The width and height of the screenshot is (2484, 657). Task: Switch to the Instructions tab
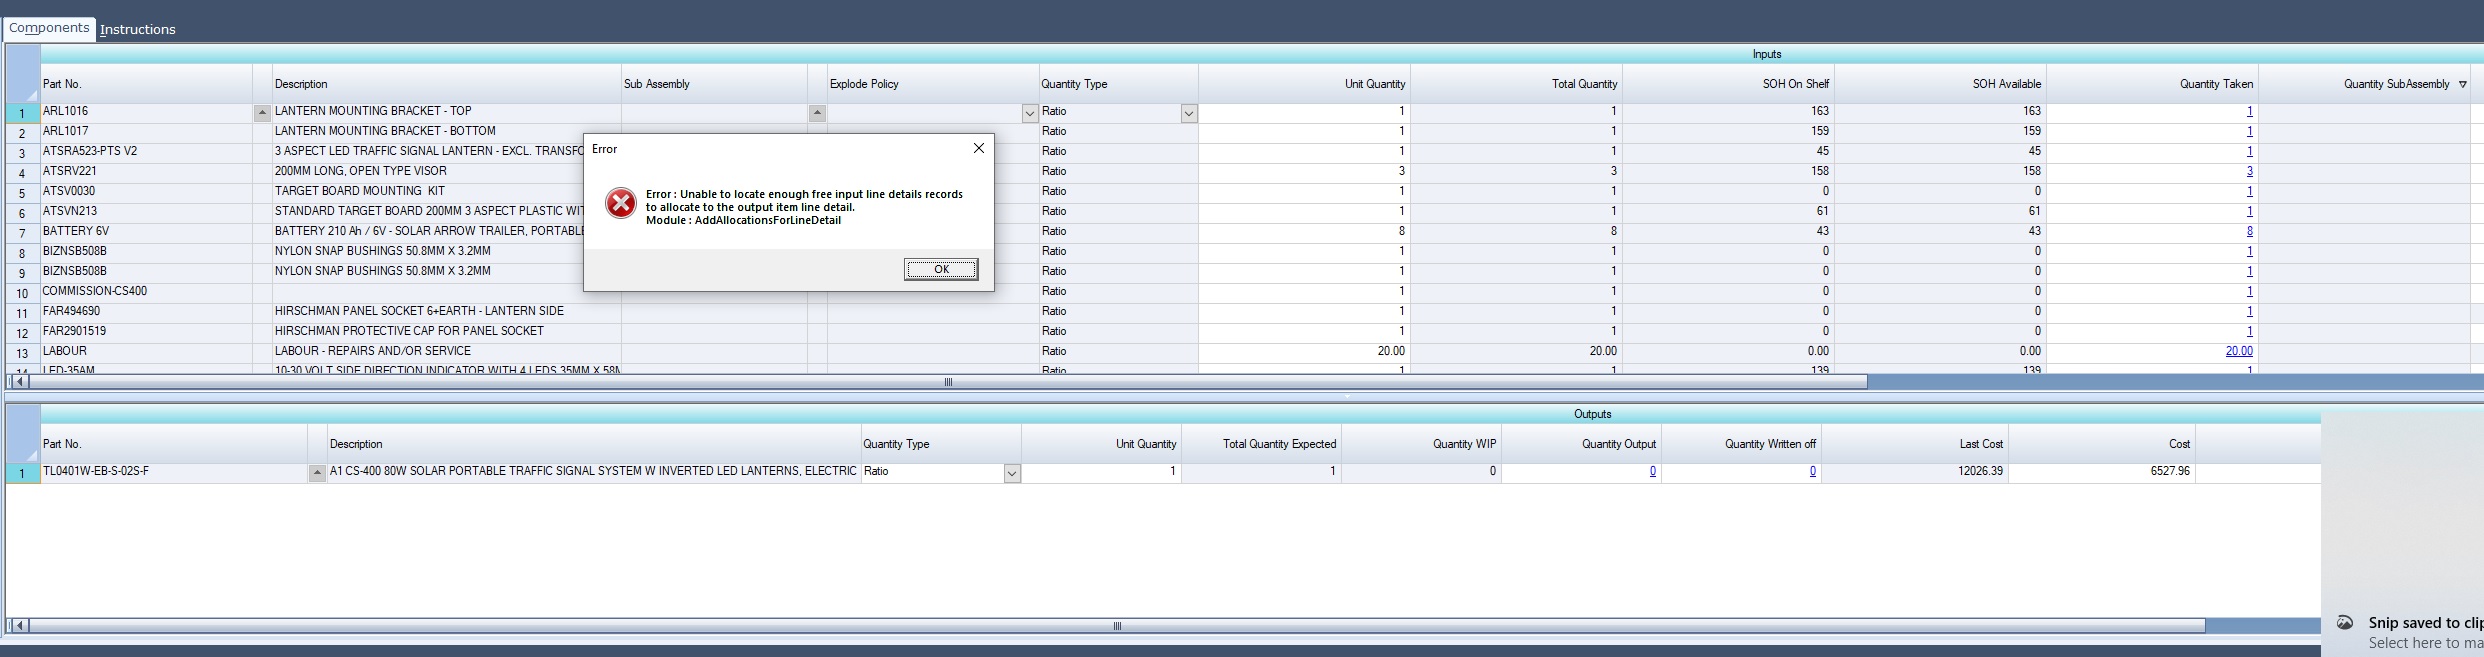(138, 29)
